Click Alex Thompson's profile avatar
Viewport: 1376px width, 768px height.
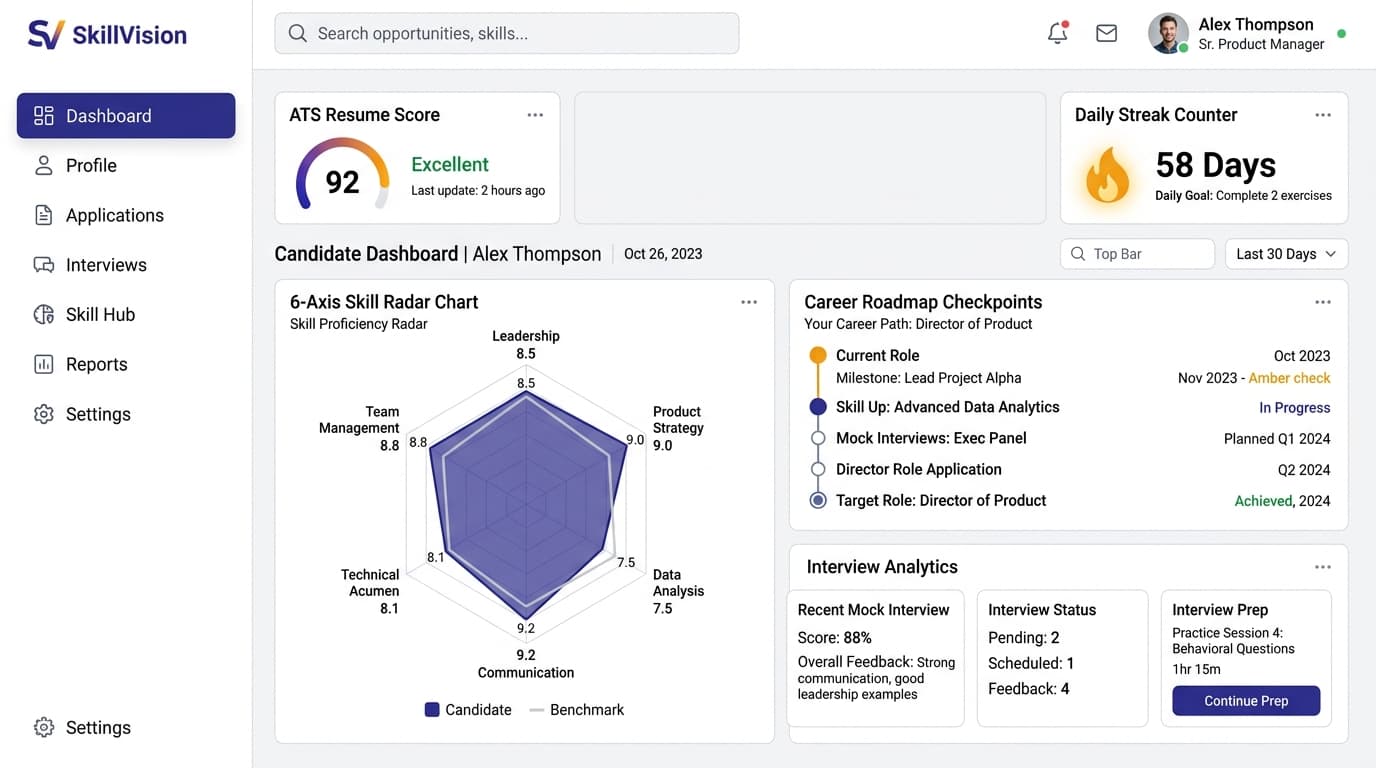[x=1168, y=33]
